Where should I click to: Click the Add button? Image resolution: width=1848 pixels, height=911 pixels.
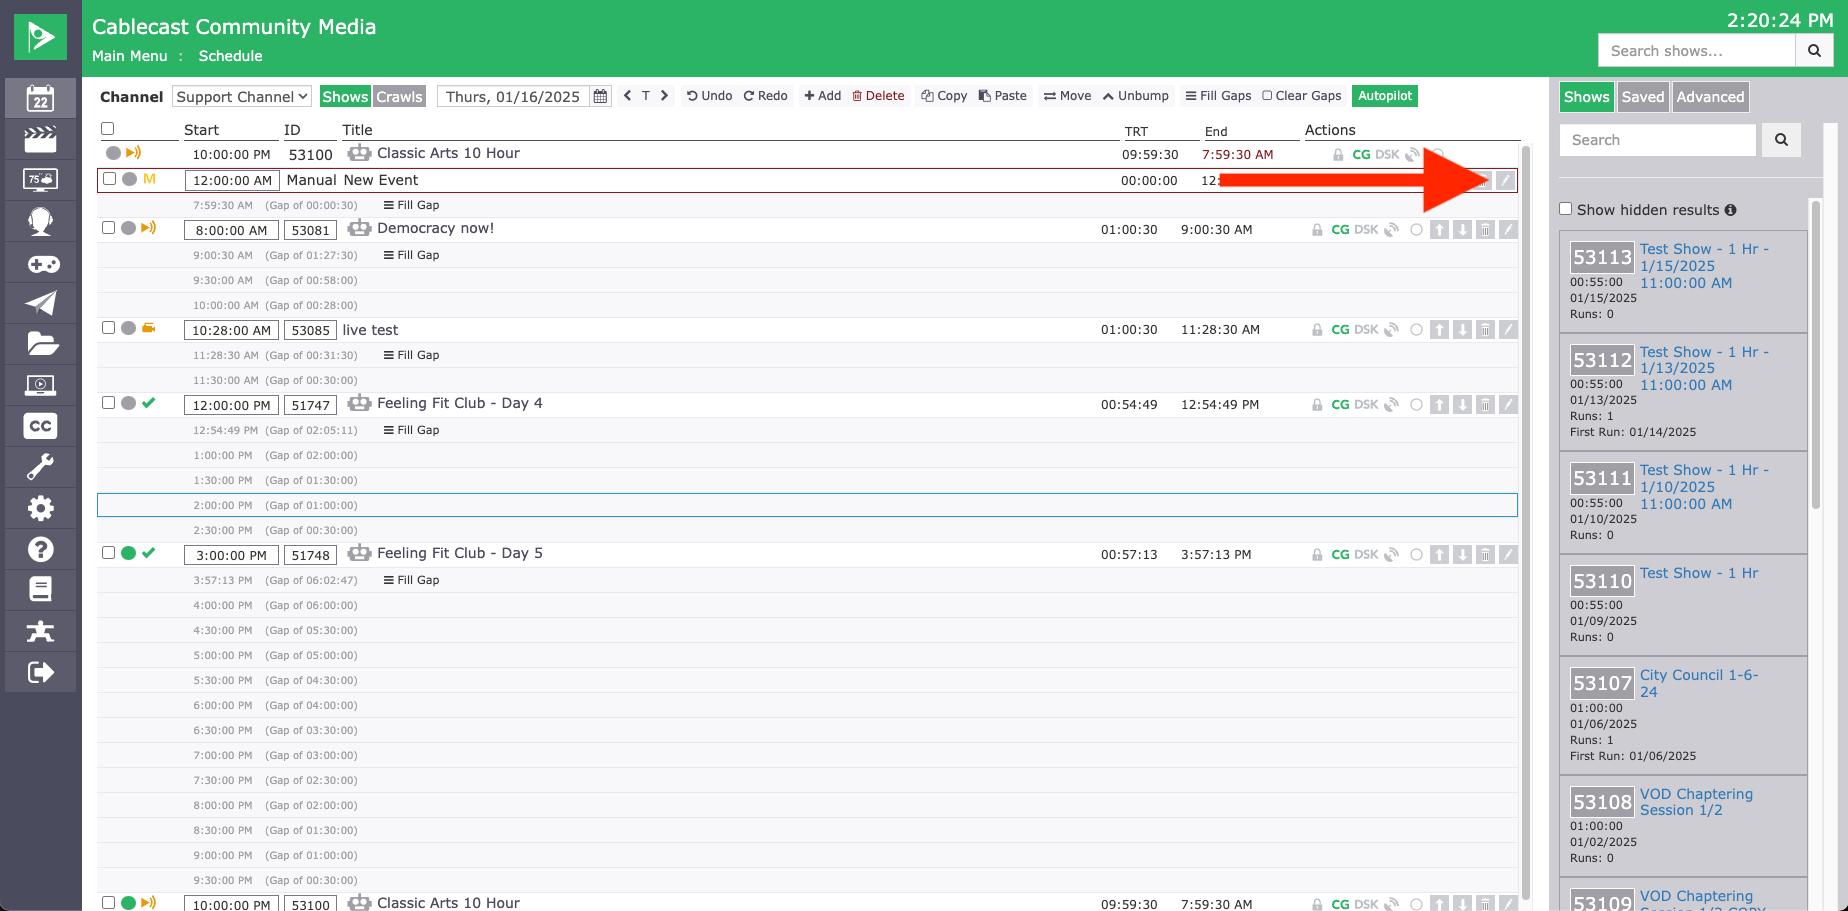823,96
